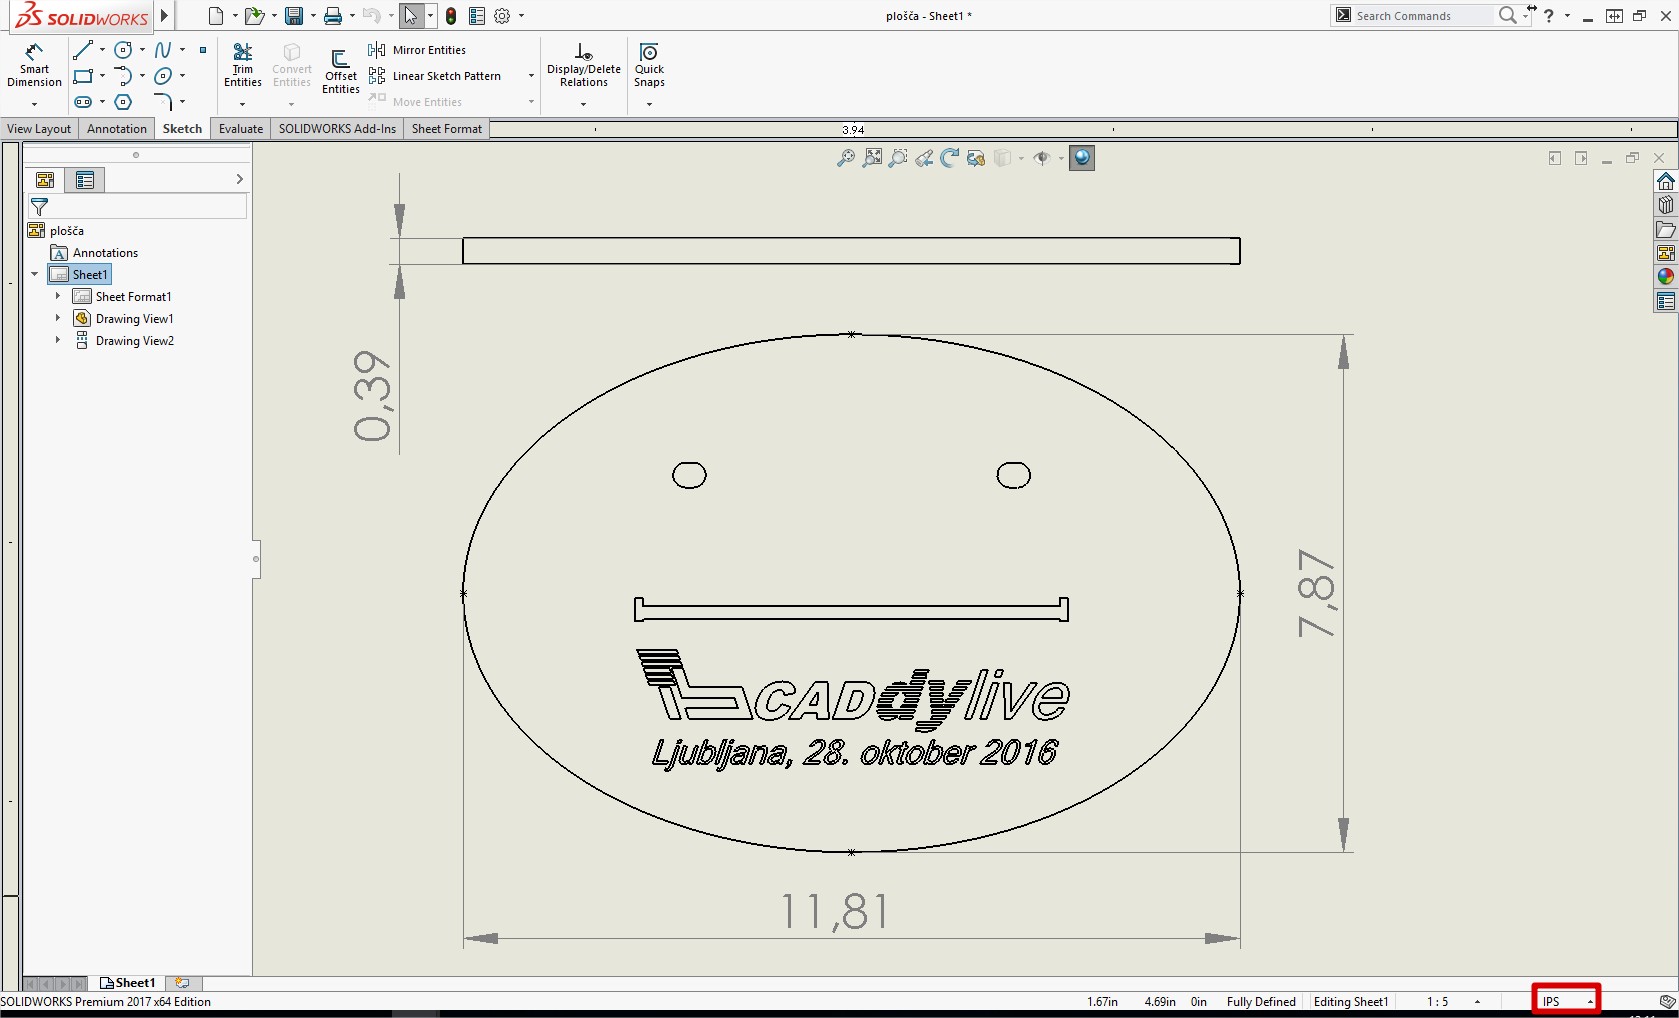Click the Search Commands input field
The width and height of the screenshot is (1679, 1018).
click(x=1422, y=16)
